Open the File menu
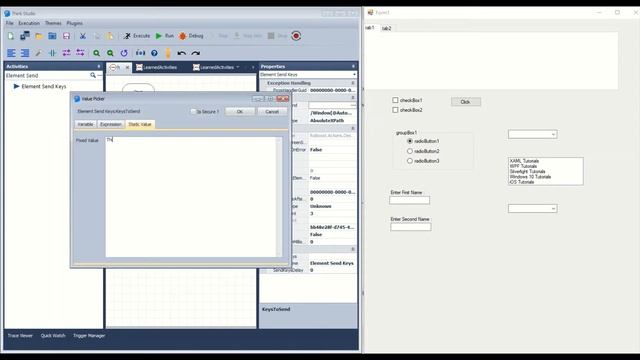The height and width of the screenshot is (360, 640). [x=9, y=23]
